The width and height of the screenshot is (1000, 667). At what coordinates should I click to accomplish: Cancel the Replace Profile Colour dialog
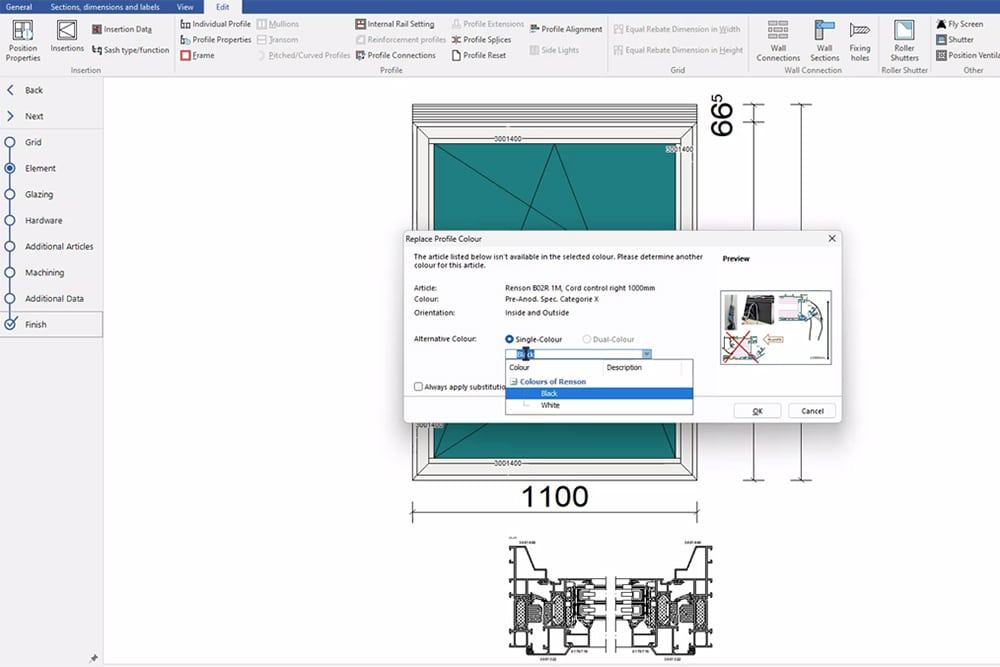point(811,411)
